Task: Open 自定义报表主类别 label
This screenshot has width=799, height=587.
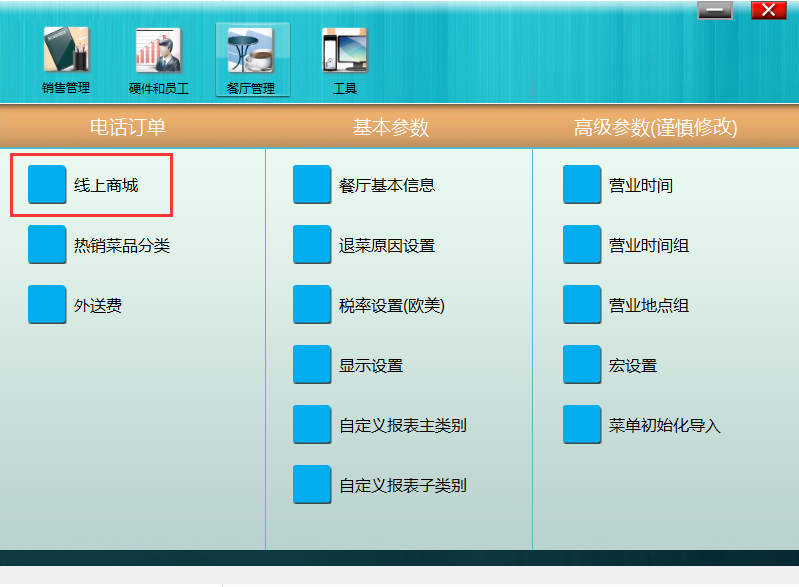Action: coord(403,425)
